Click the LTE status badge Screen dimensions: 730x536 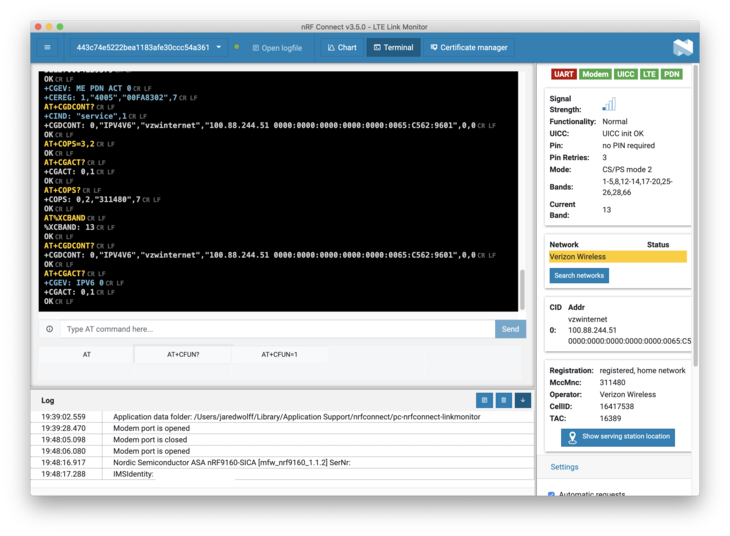click(x=649, y=74)
